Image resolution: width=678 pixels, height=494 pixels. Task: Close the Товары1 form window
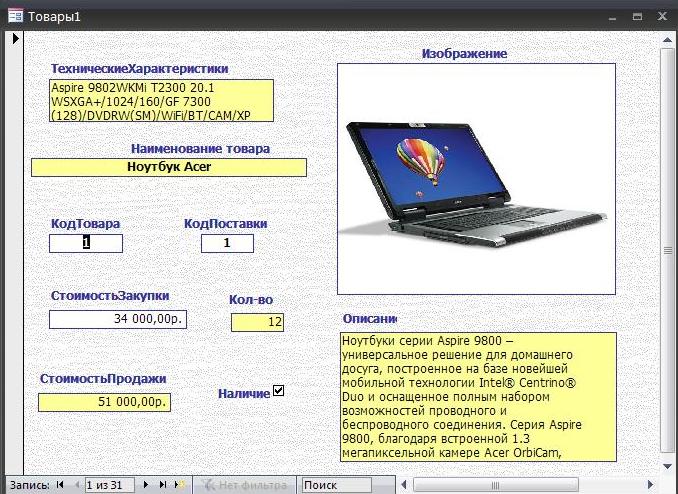[x=662, y=16]
